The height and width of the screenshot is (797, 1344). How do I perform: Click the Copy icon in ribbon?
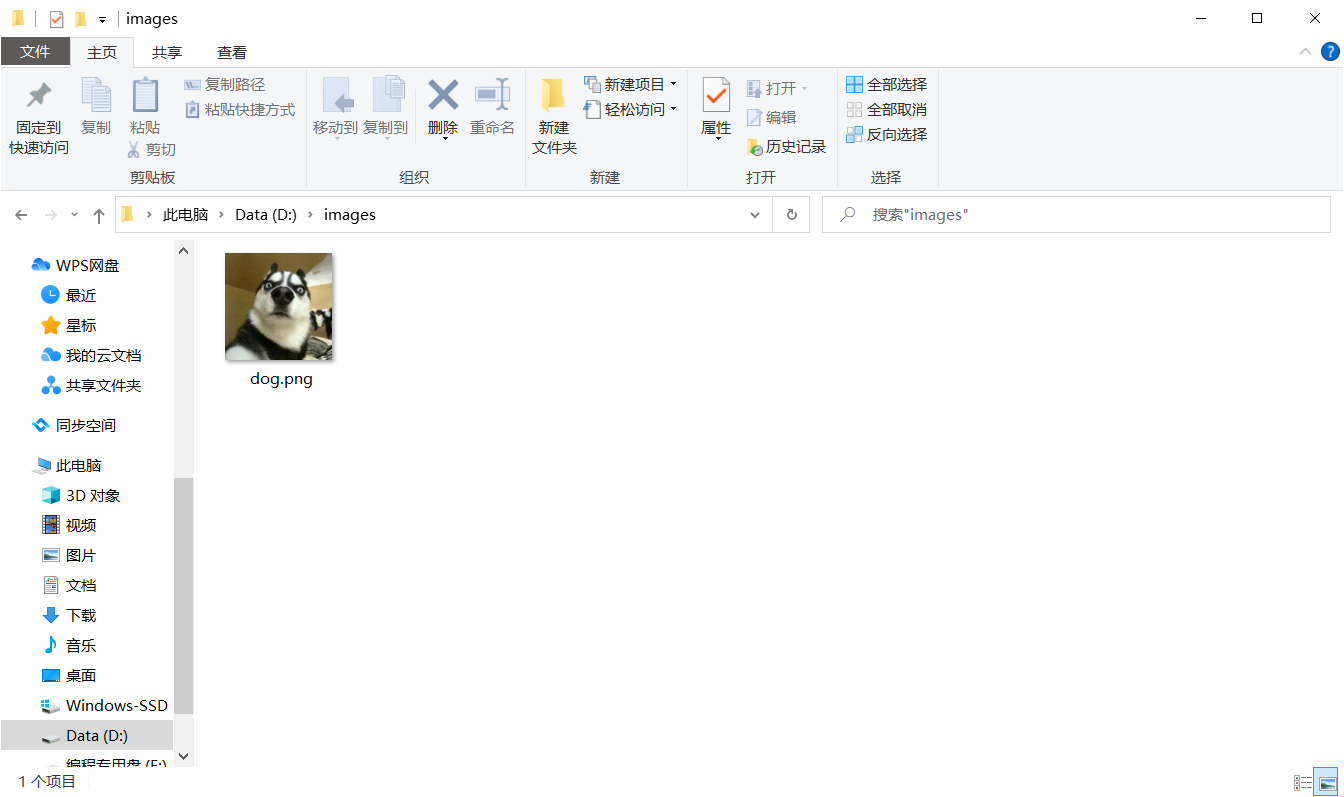pyautogui.click(x=96, y=96)
